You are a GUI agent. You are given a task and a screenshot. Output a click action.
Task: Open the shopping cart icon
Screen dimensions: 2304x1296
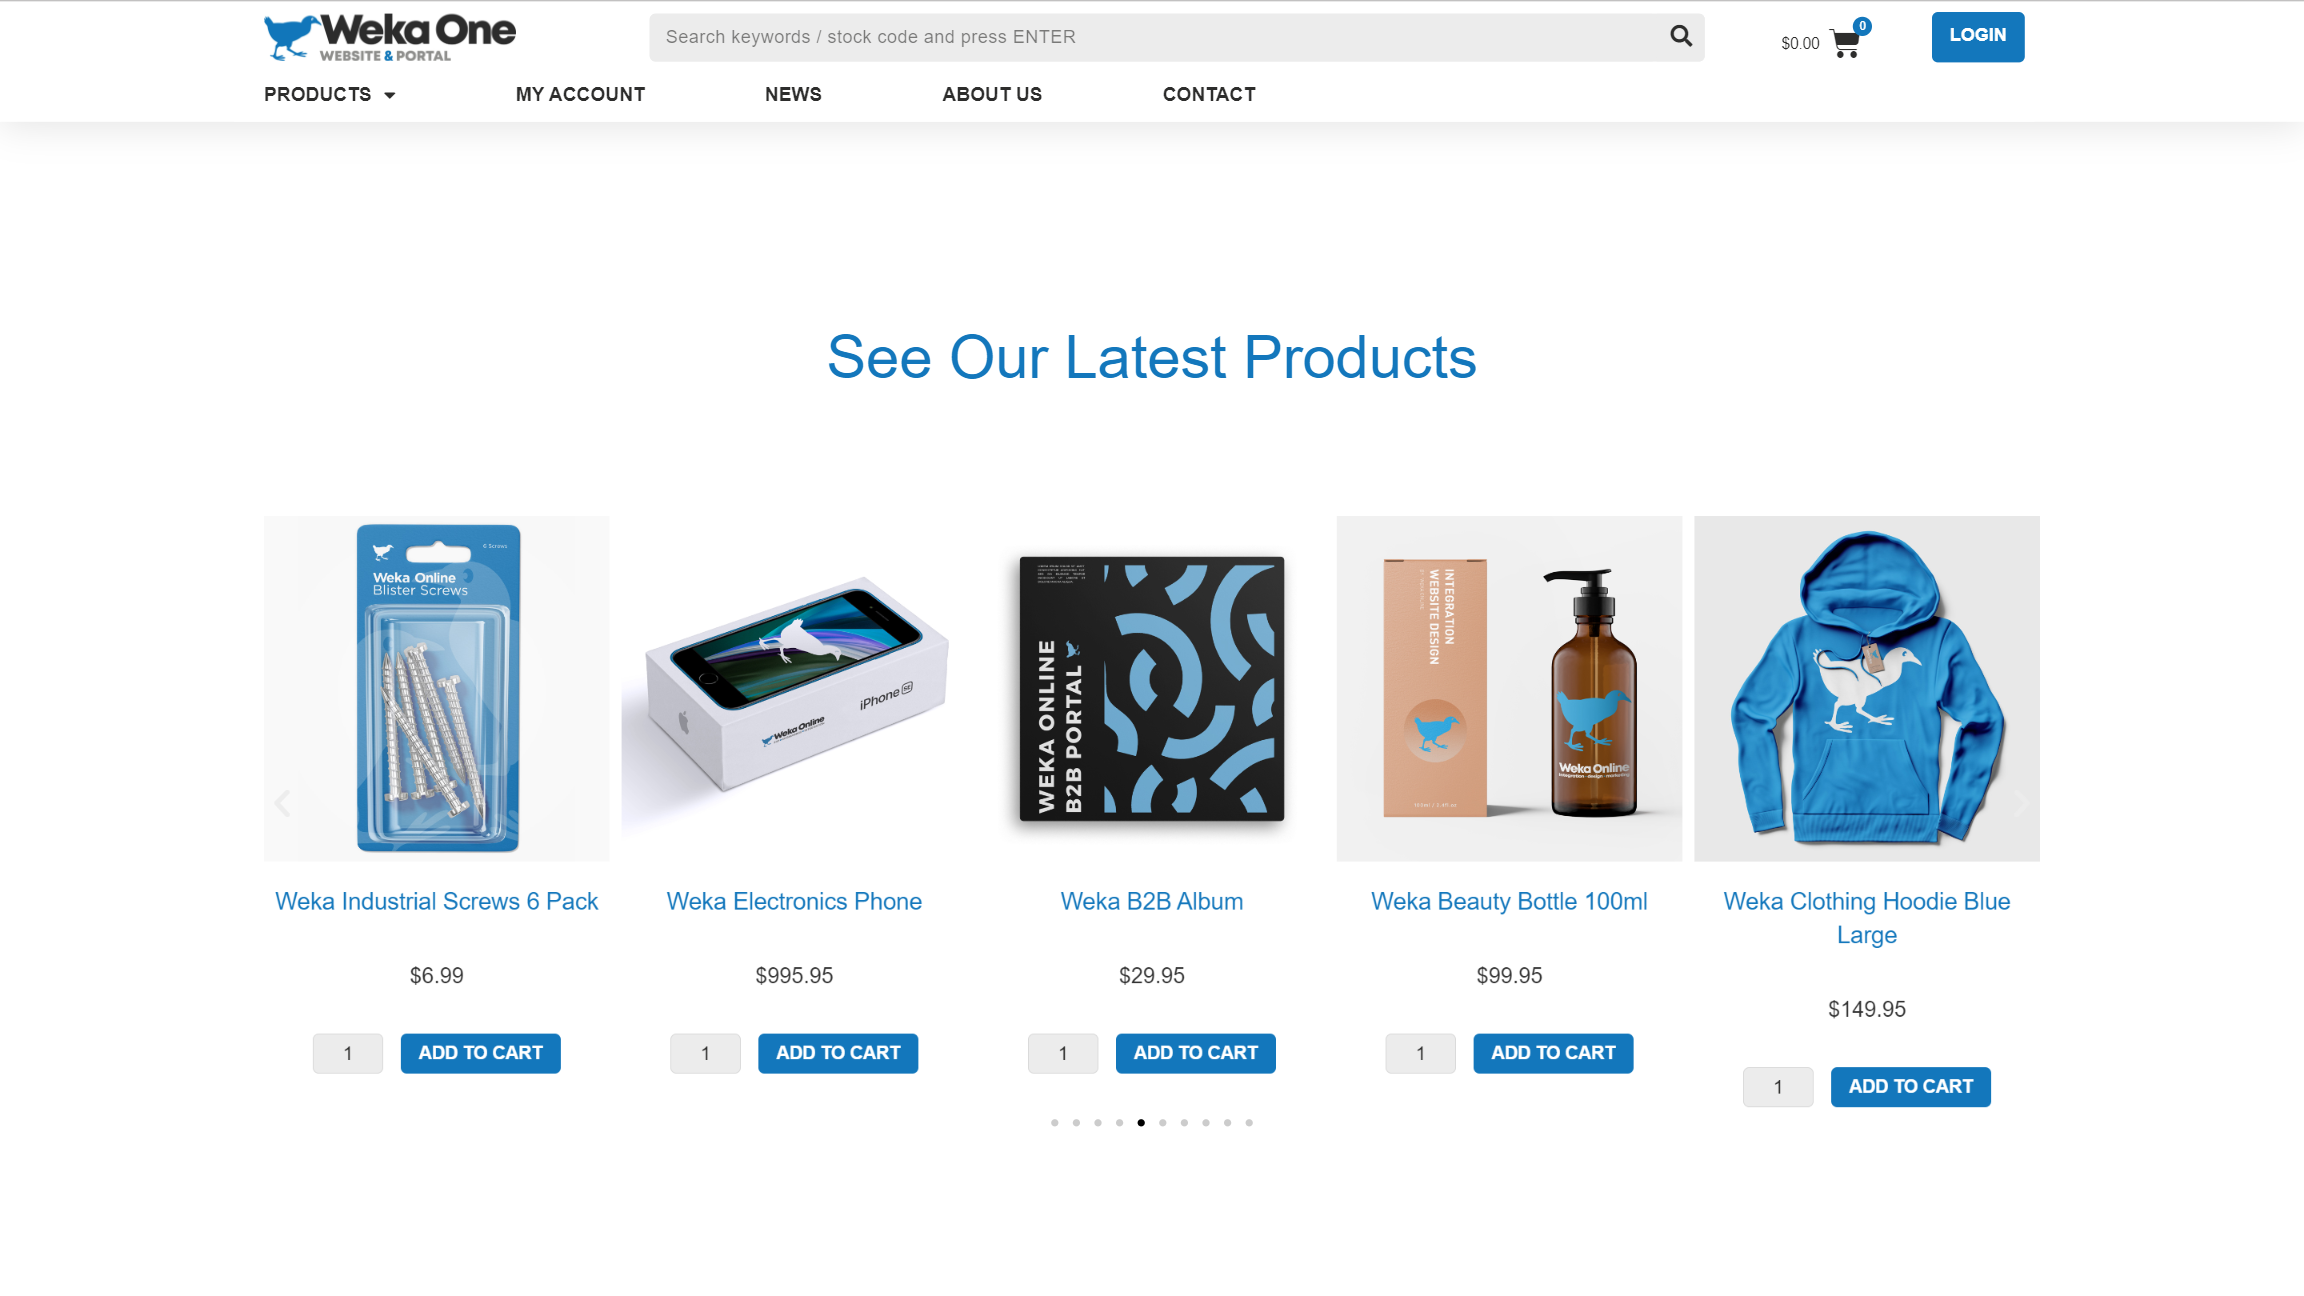pyautogui.click(x=1845, y=43)
